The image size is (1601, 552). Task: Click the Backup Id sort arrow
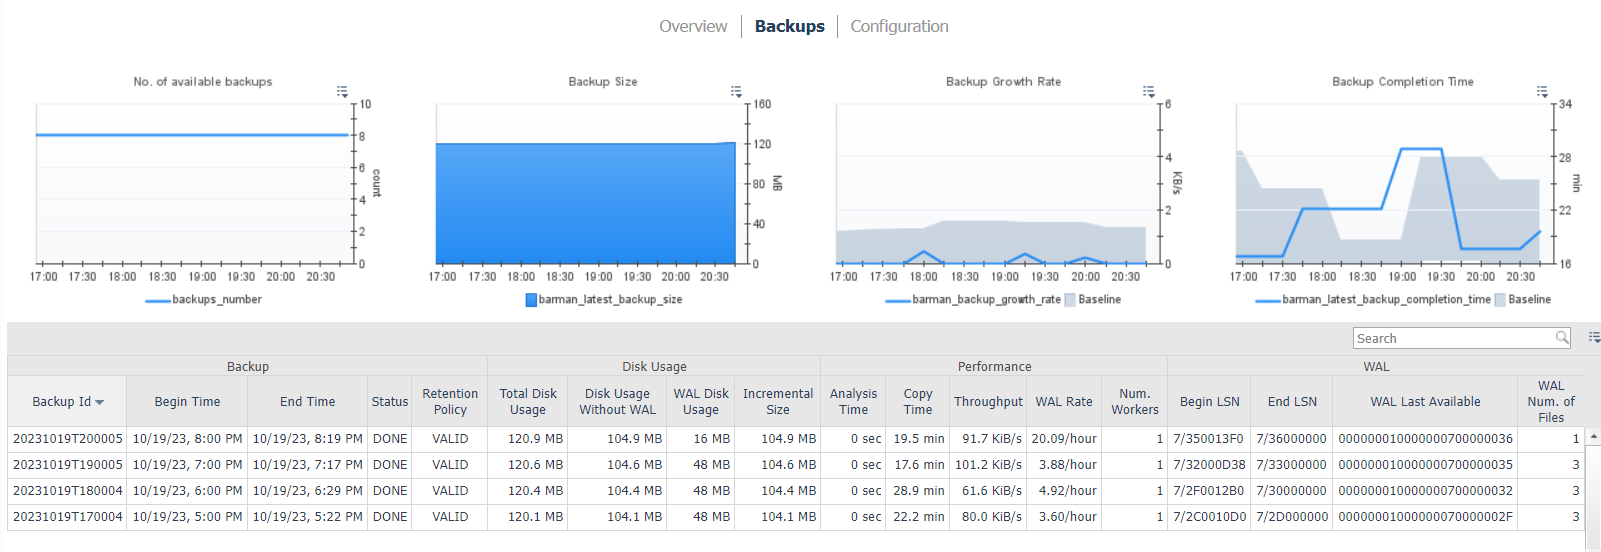100,403
